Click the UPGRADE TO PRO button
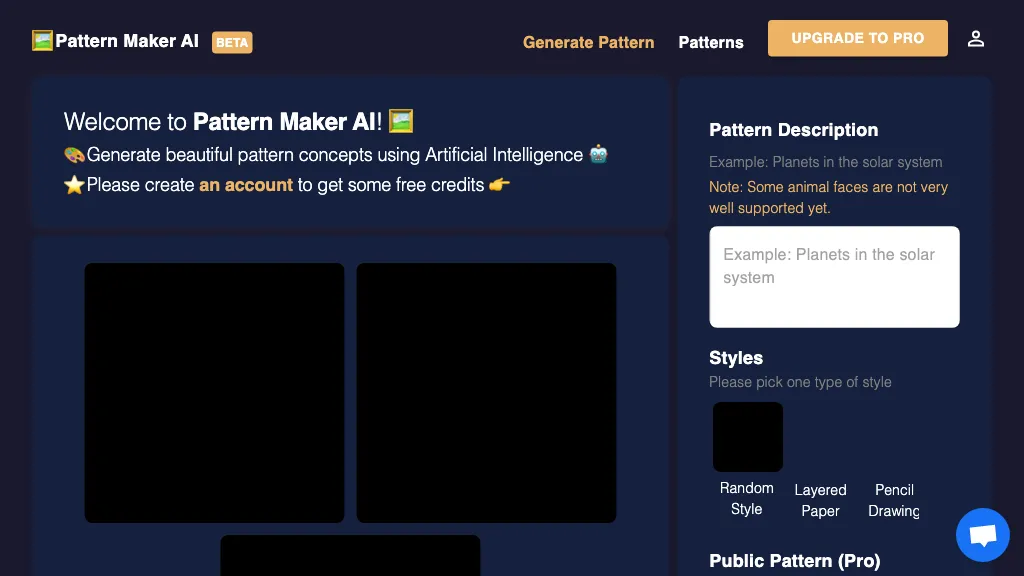 857,37
